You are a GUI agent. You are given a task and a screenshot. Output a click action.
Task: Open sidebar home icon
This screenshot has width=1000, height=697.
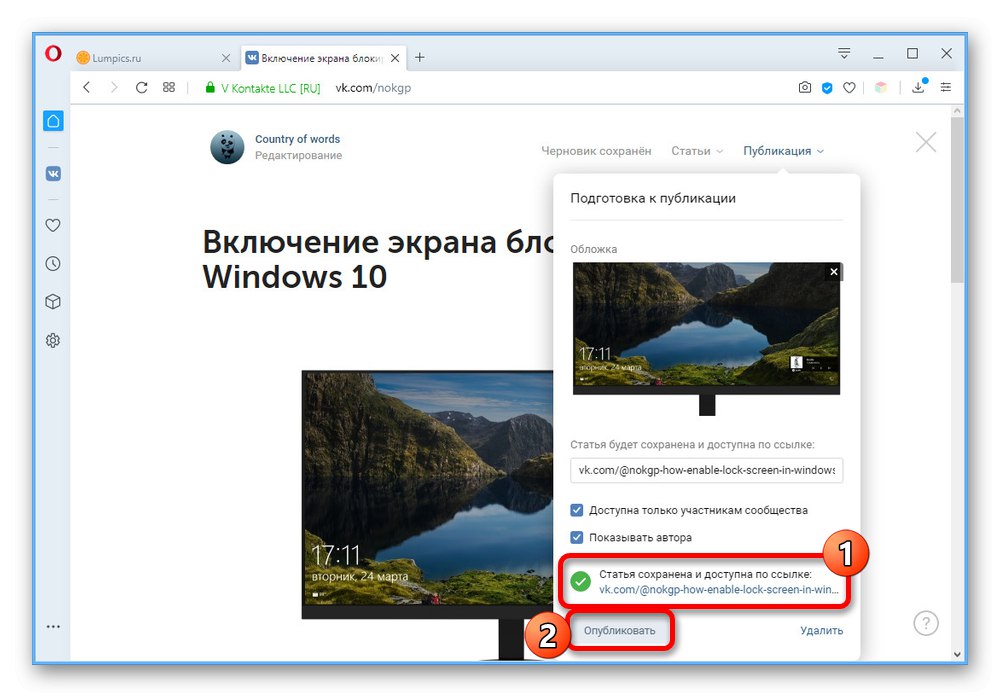click(54, 121)
